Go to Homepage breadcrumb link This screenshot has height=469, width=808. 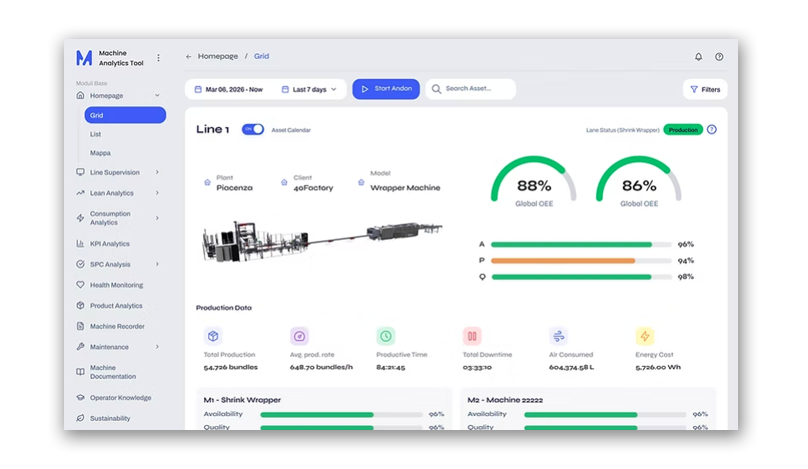pyautogui.click(x=218, y=56)
